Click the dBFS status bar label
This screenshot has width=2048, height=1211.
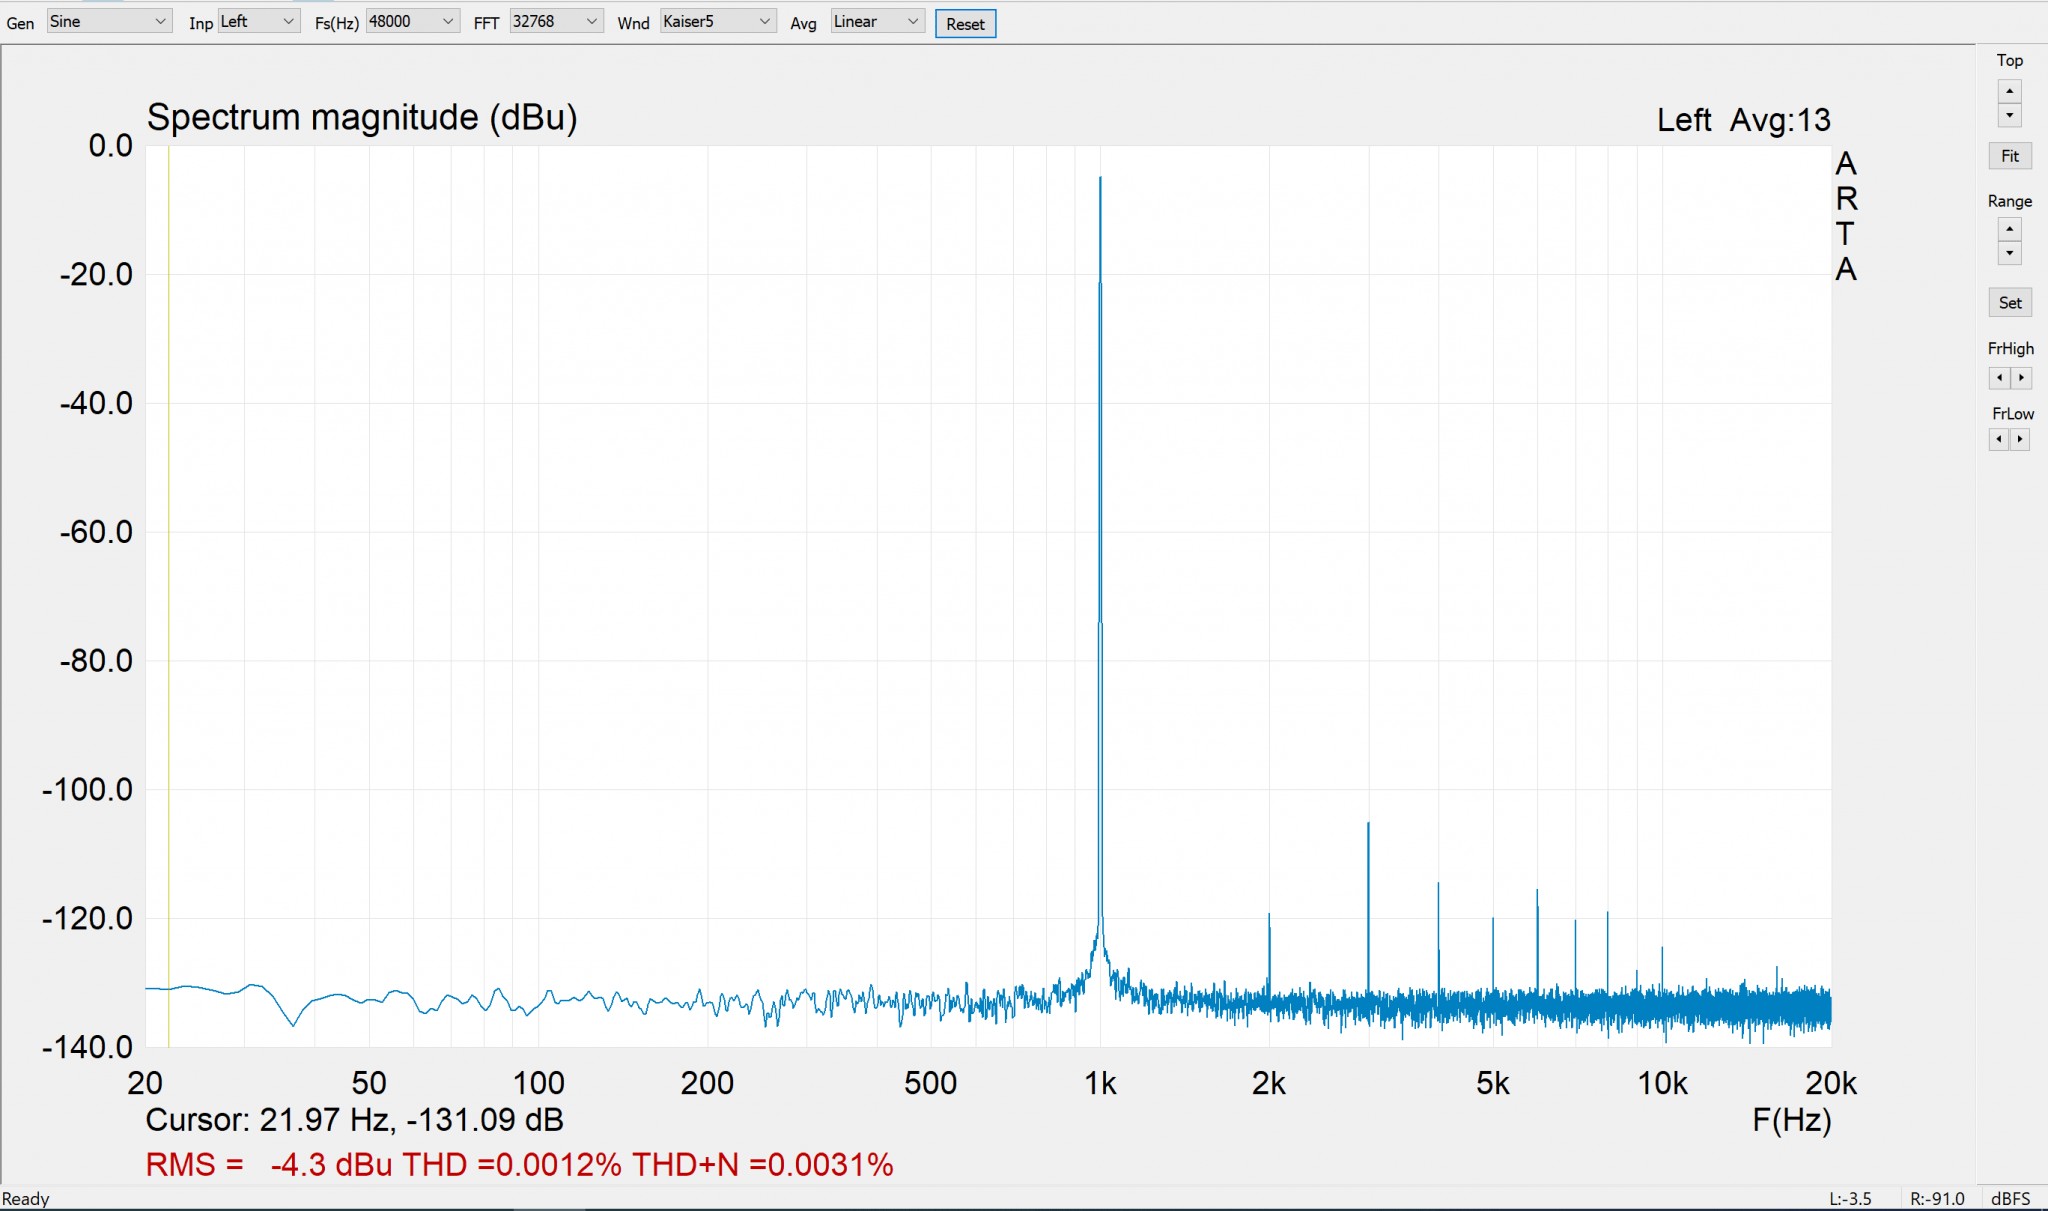point(2010,1199)
